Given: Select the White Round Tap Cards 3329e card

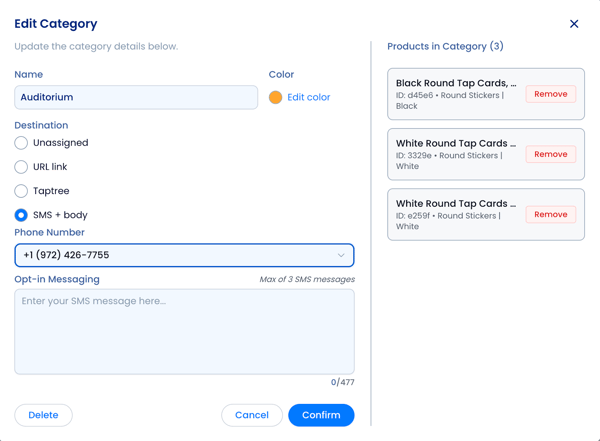Looking at the screenshot, I should [455, 154].
